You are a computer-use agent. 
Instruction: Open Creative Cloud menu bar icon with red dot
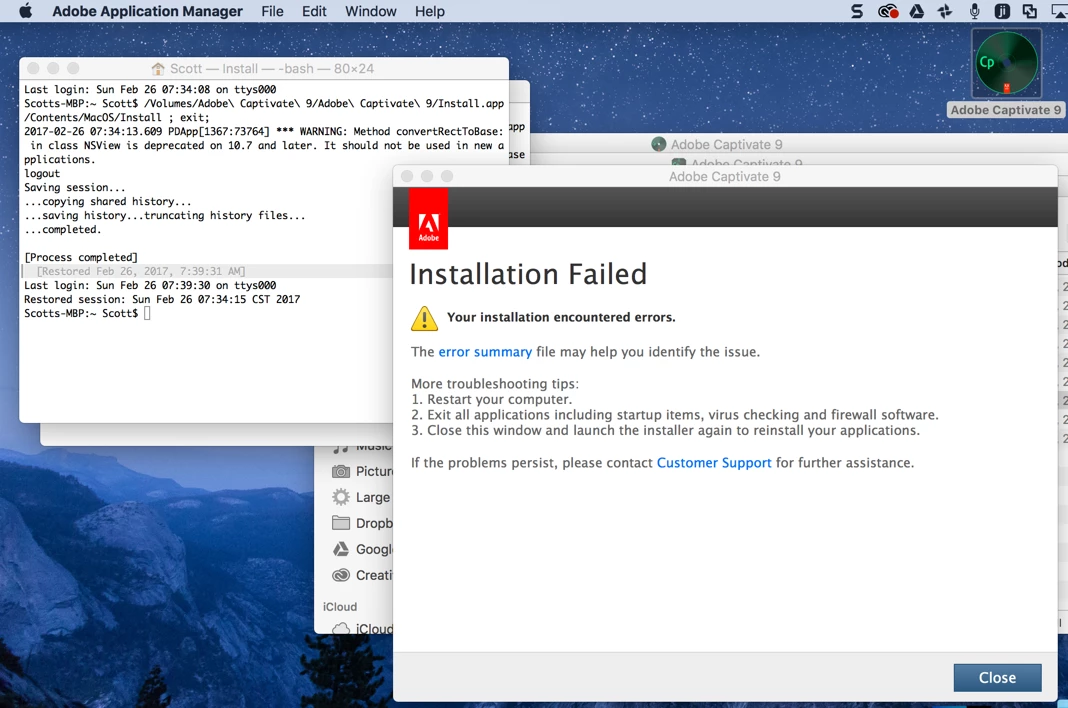pyautogui.click(x=888, y=11)
